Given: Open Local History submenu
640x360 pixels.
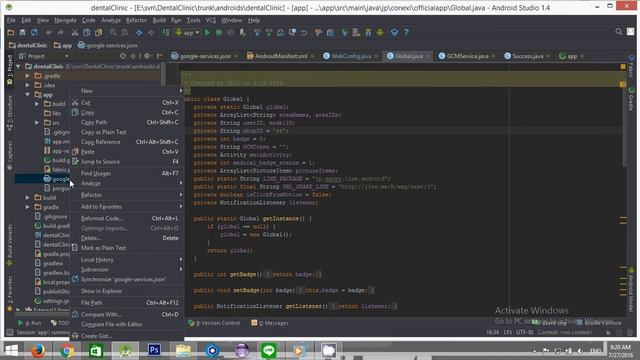Looking at the screenshot, I should pyautogui.click(x=127, y=260).
